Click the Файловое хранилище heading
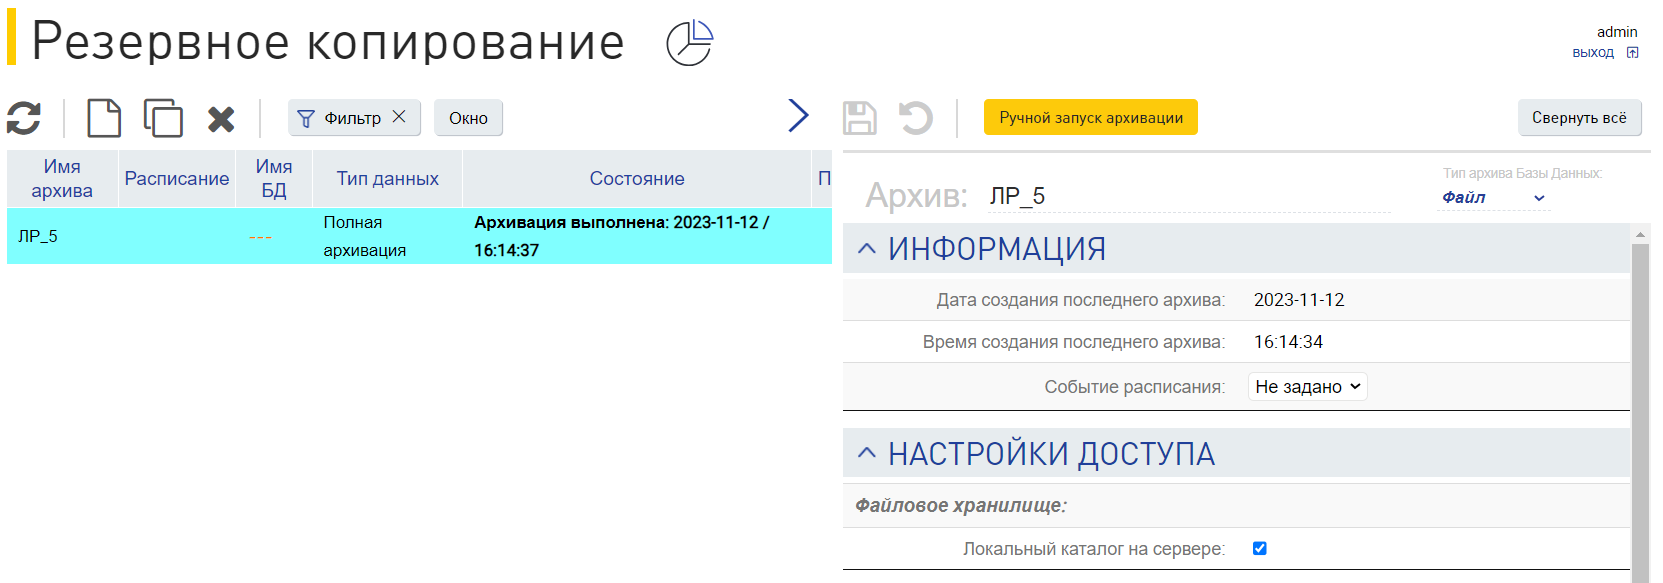1663x583 pixels. [961, 506]
